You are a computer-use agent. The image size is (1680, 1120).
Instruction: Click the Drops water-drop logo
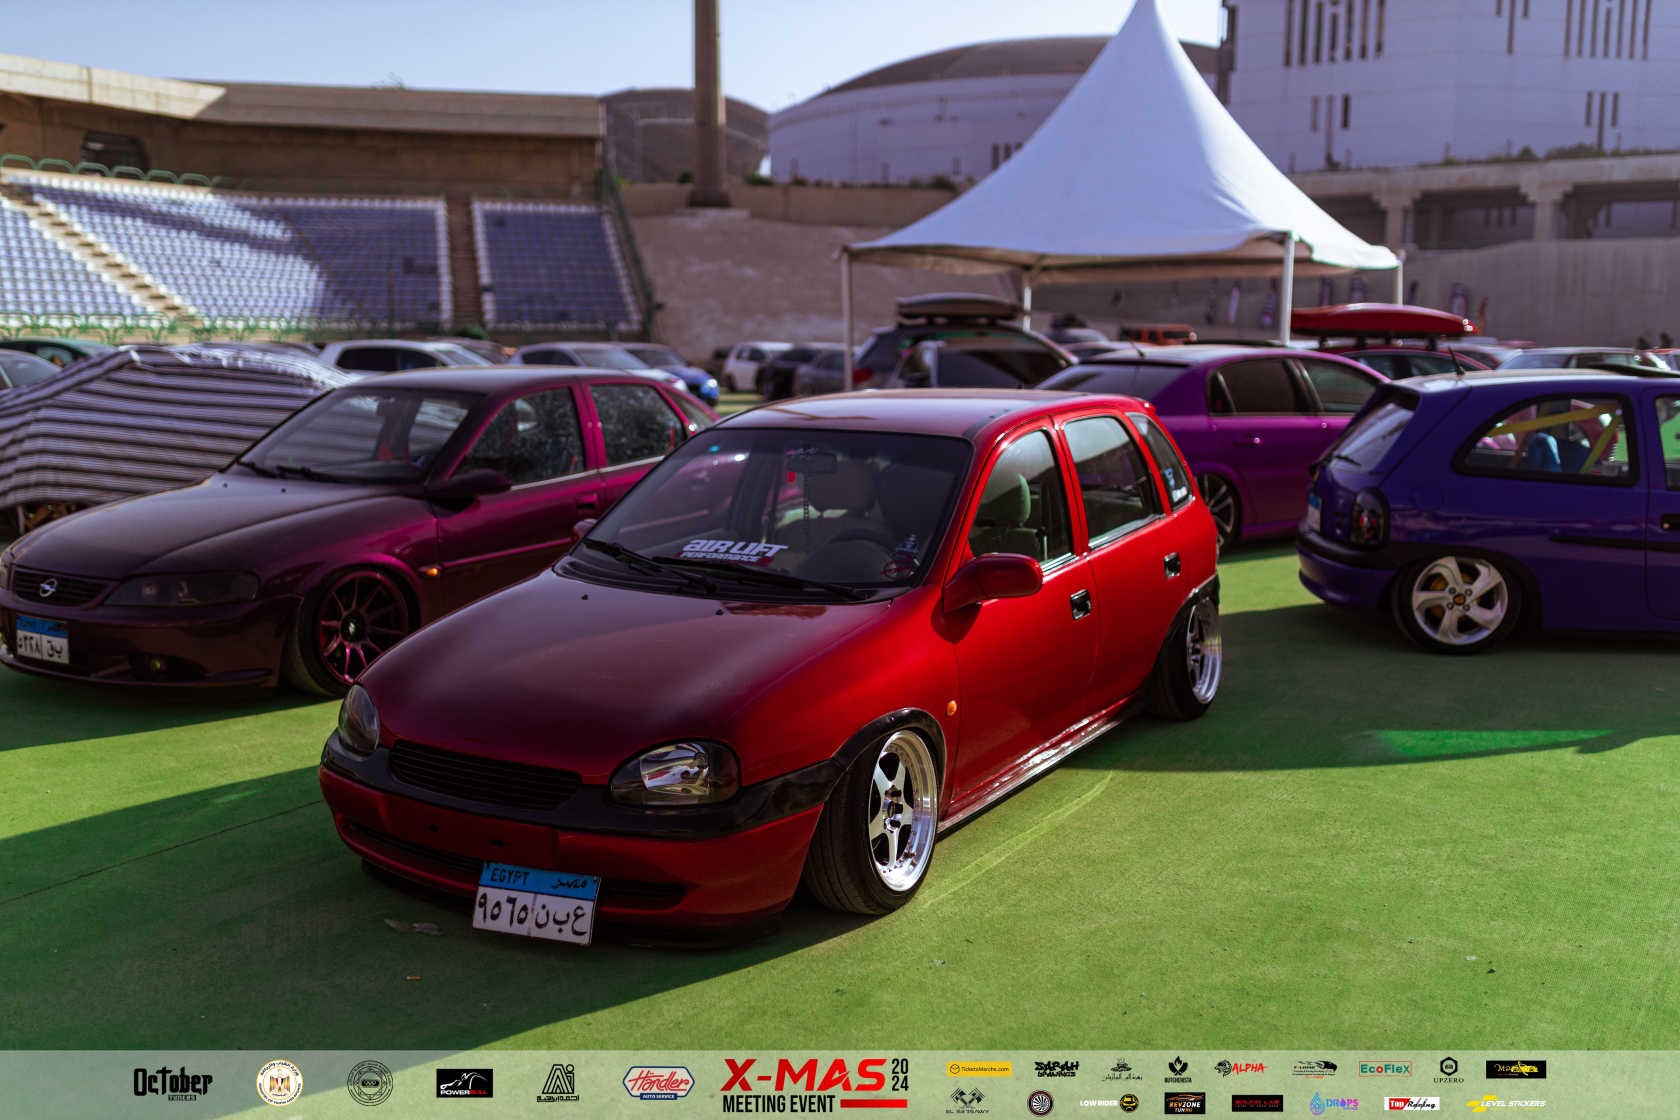[1334, 1104]
